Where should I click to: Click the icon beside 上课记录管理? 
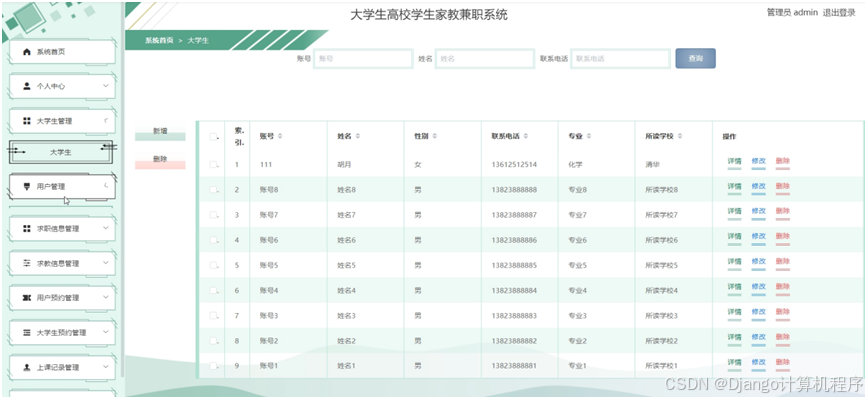tap(27, 368)
